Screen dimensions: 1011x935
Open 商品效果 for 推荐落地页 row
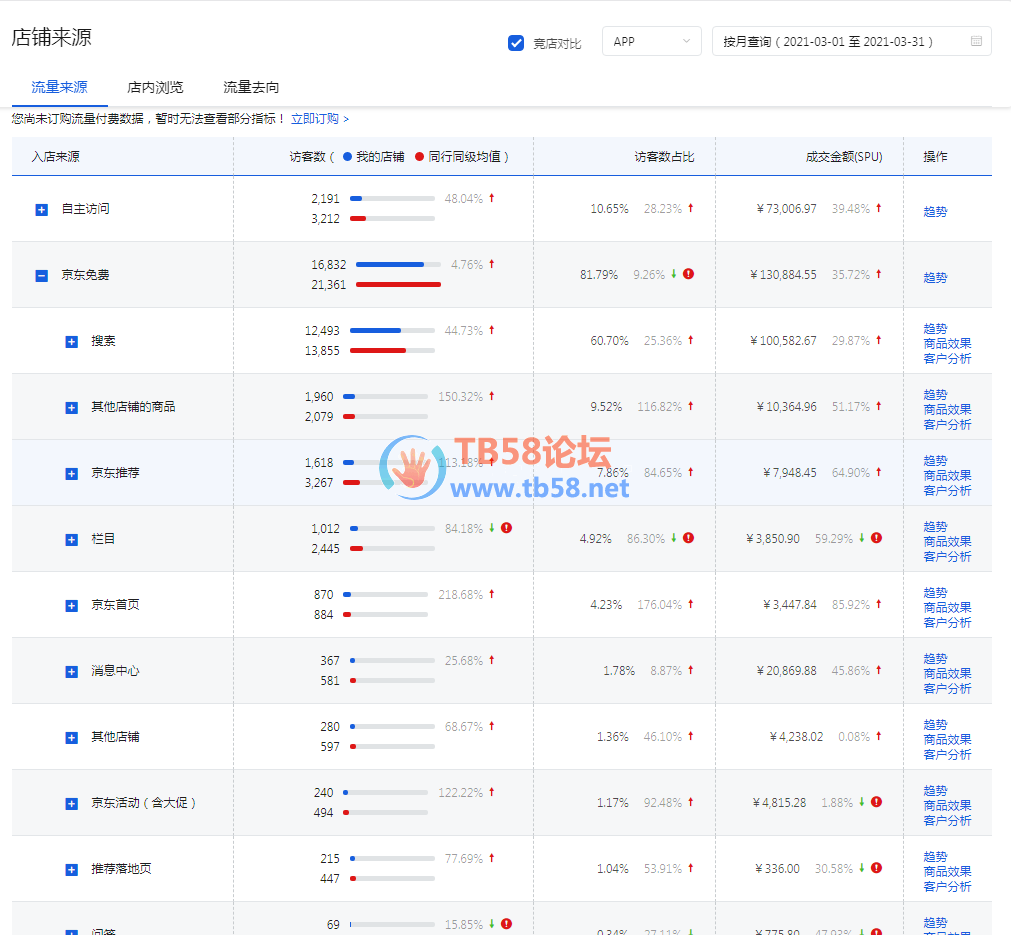click(x=947, y=872)
